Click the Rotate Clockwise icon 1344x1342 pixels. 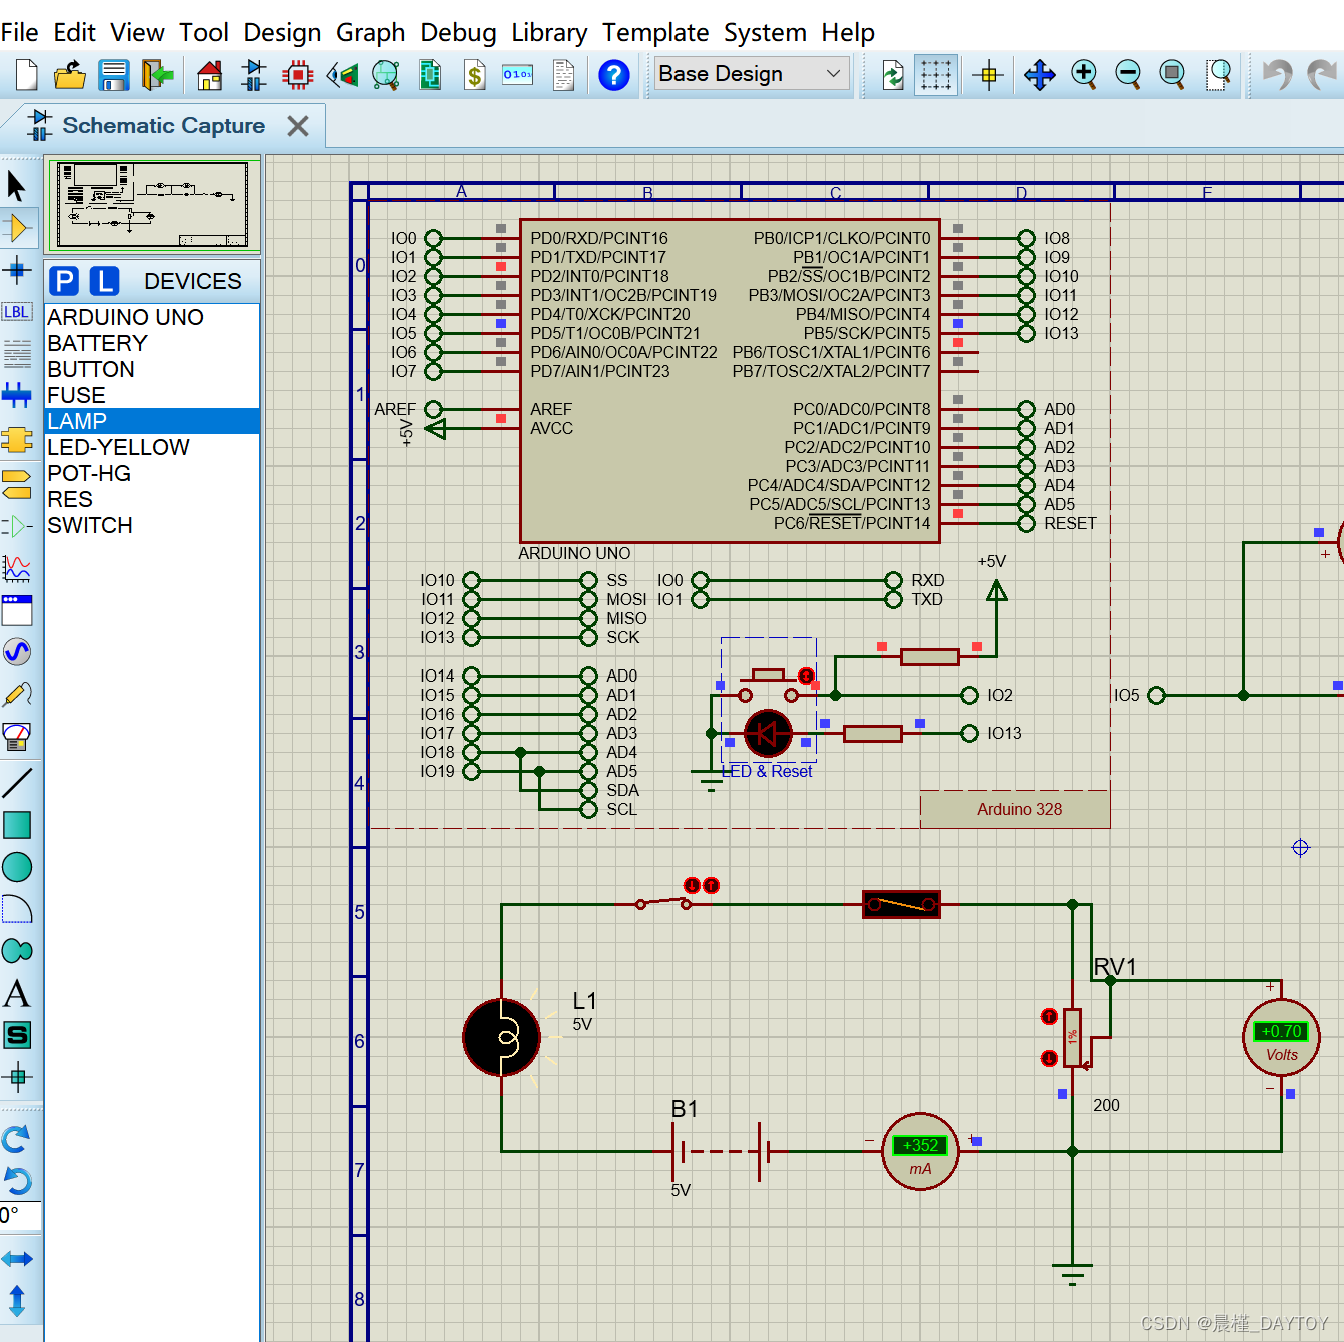17,1138
